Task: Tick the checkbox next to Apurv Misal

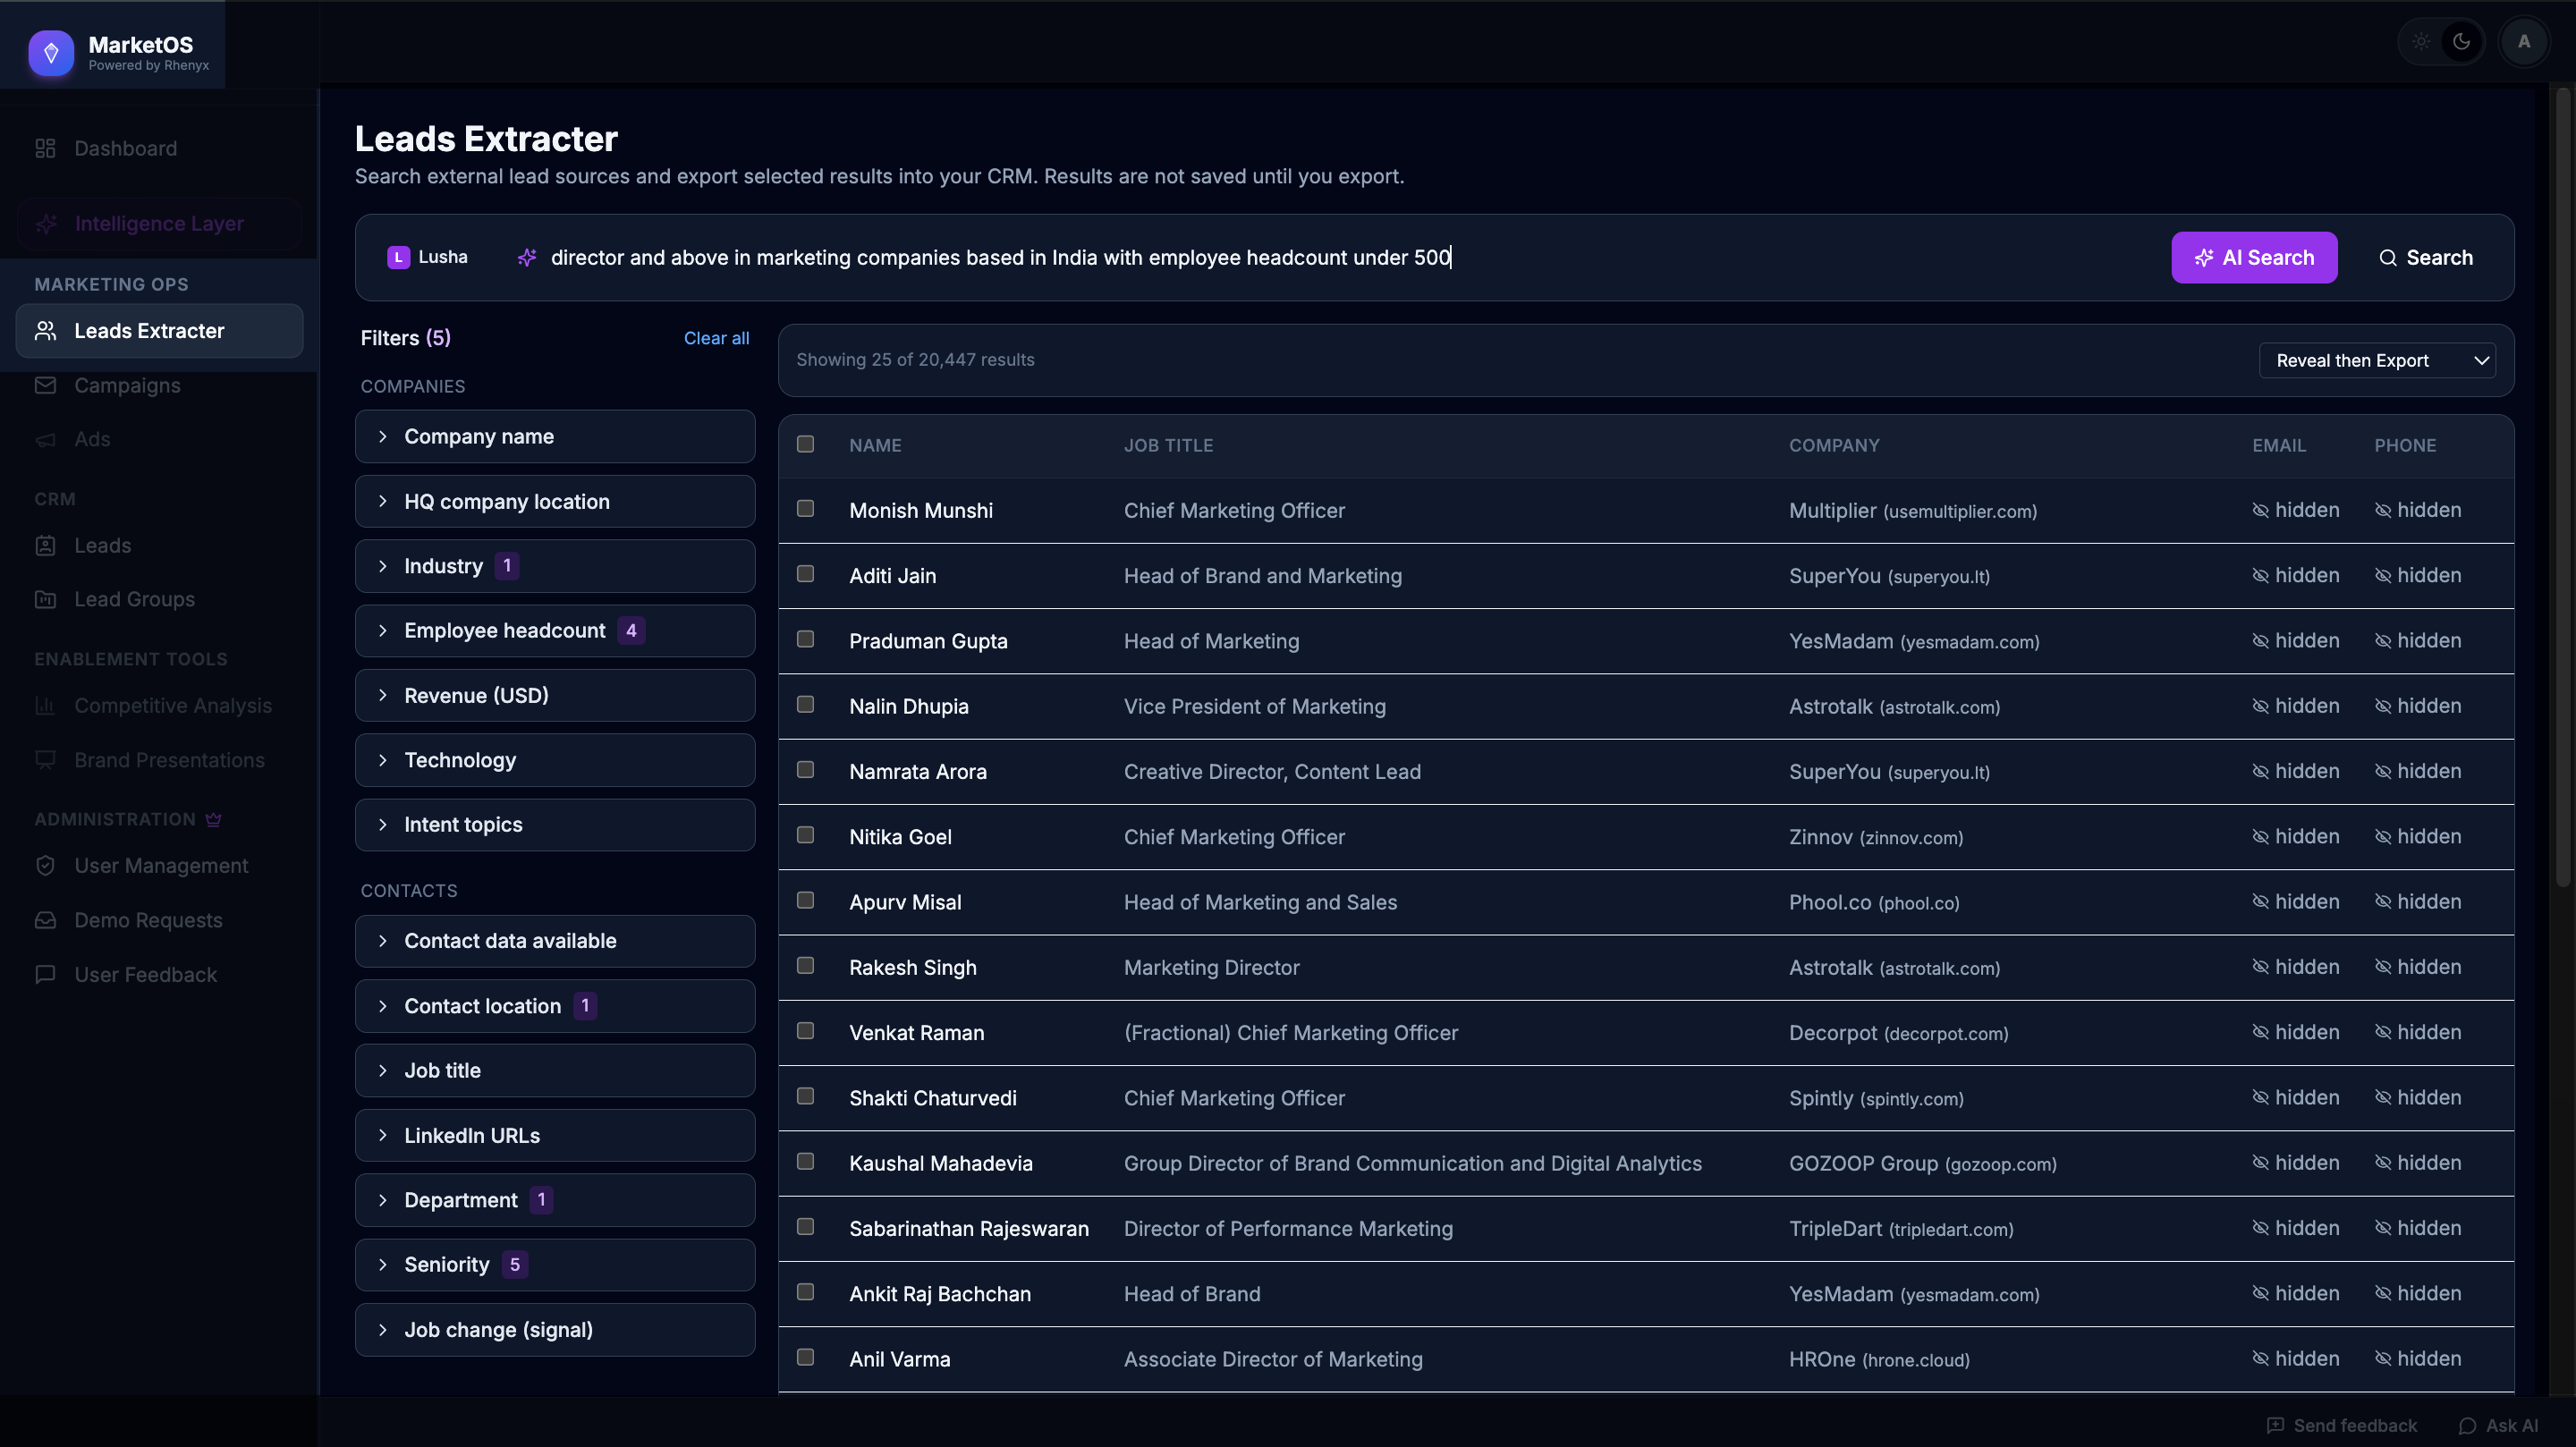Action: point(805,900)
